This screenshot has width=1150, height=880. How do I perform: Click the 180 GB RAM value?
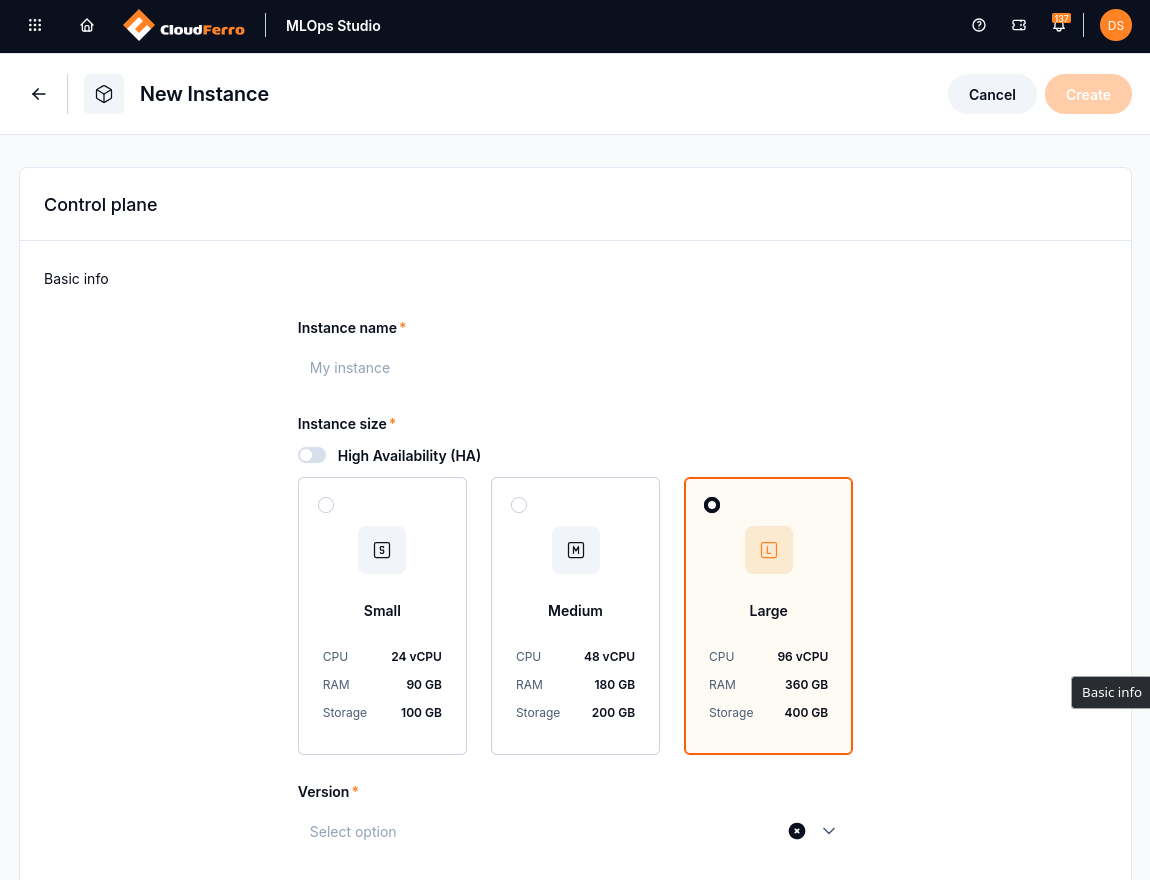[x=615, y=684]
